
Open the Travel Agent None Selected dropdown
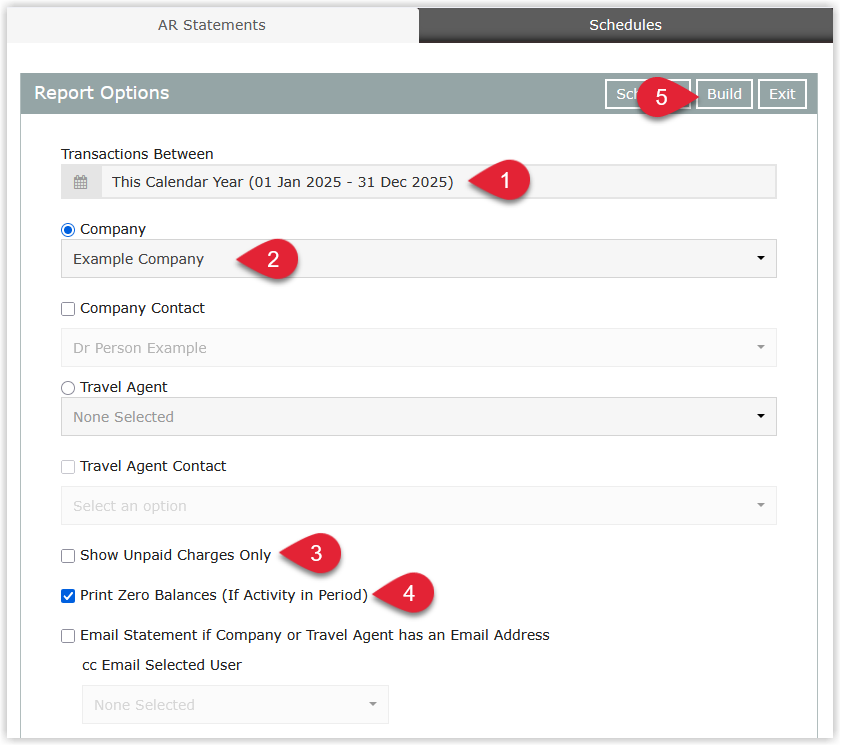(418, 417)
